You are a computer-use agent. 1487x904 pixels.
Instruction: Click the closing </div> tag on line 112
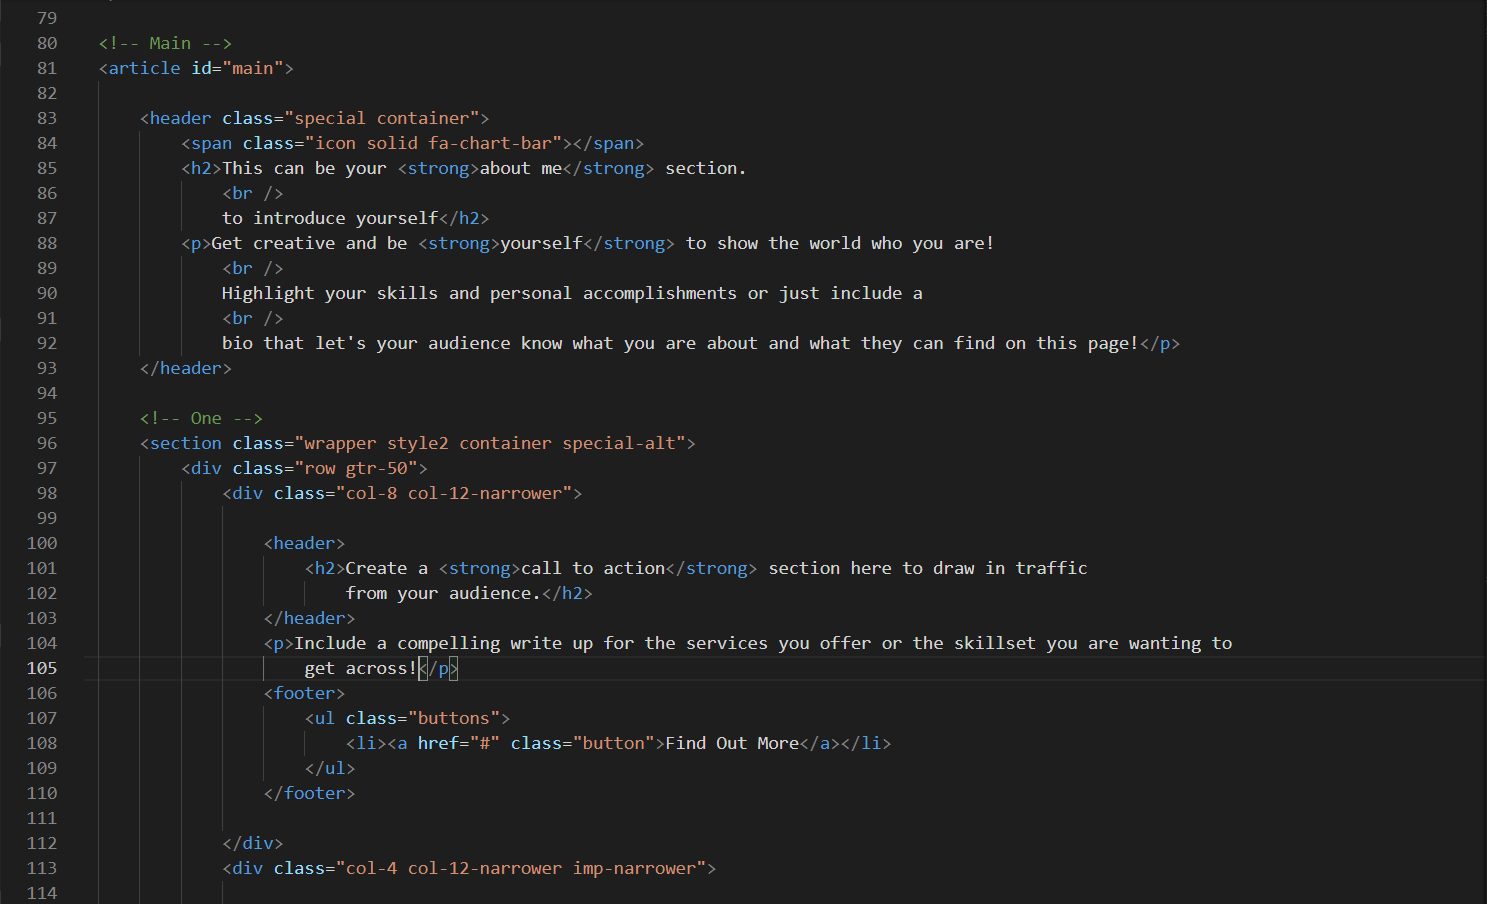253,843
